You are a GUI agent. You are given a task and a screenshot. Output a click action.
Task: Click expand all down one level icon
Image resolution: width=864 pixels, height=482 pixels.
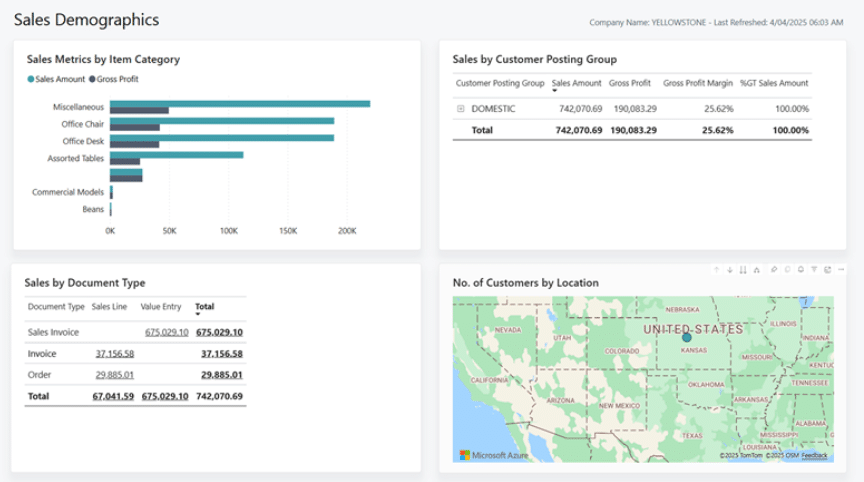(757, 270)
